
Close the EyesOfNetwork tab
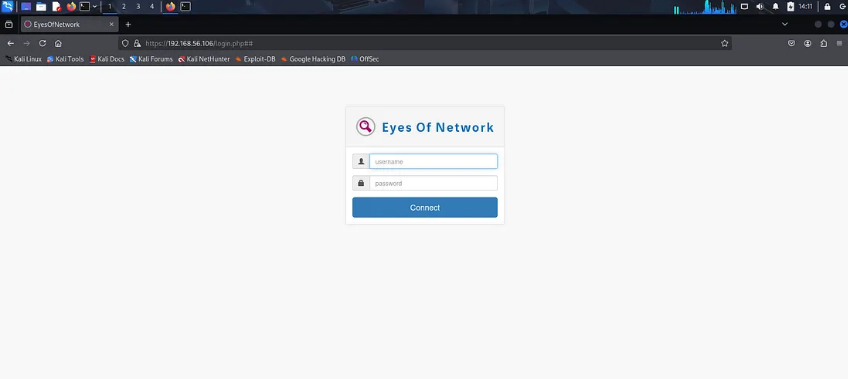coord(111,24)
